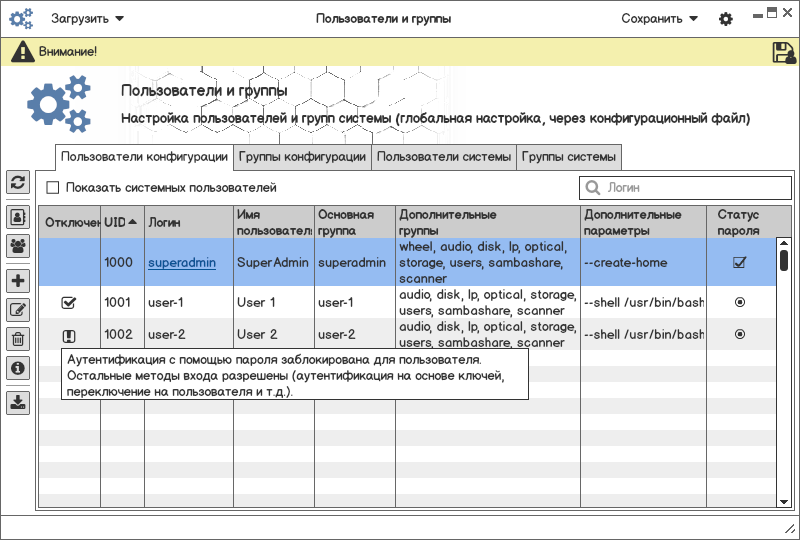800x540 pixels.
Task: Click the info icon in the sidebar
Action: pos(18,368)
